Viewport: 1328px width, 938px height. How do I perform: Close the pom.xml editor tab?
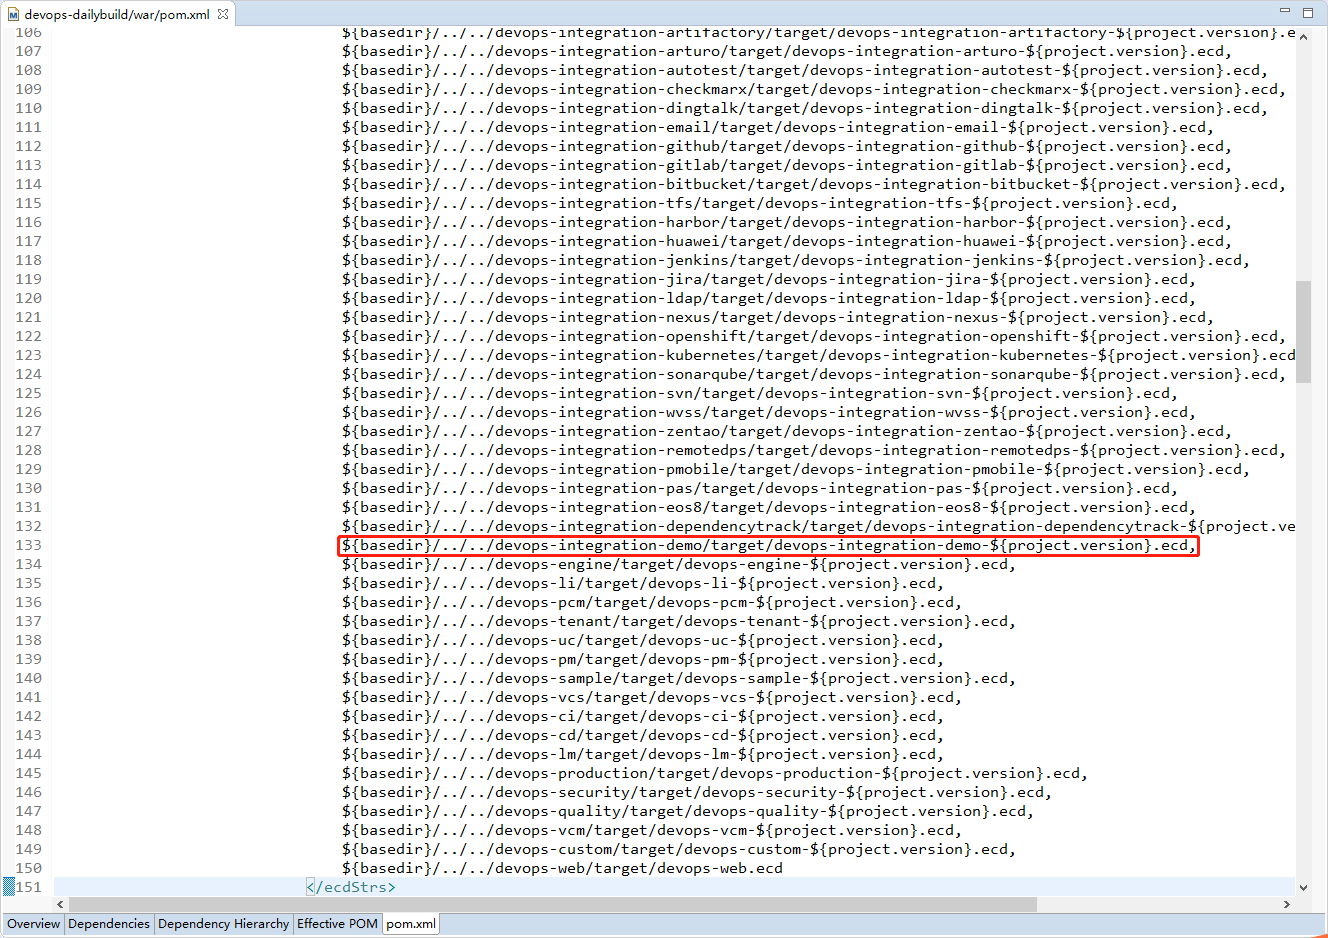point(223,14)
